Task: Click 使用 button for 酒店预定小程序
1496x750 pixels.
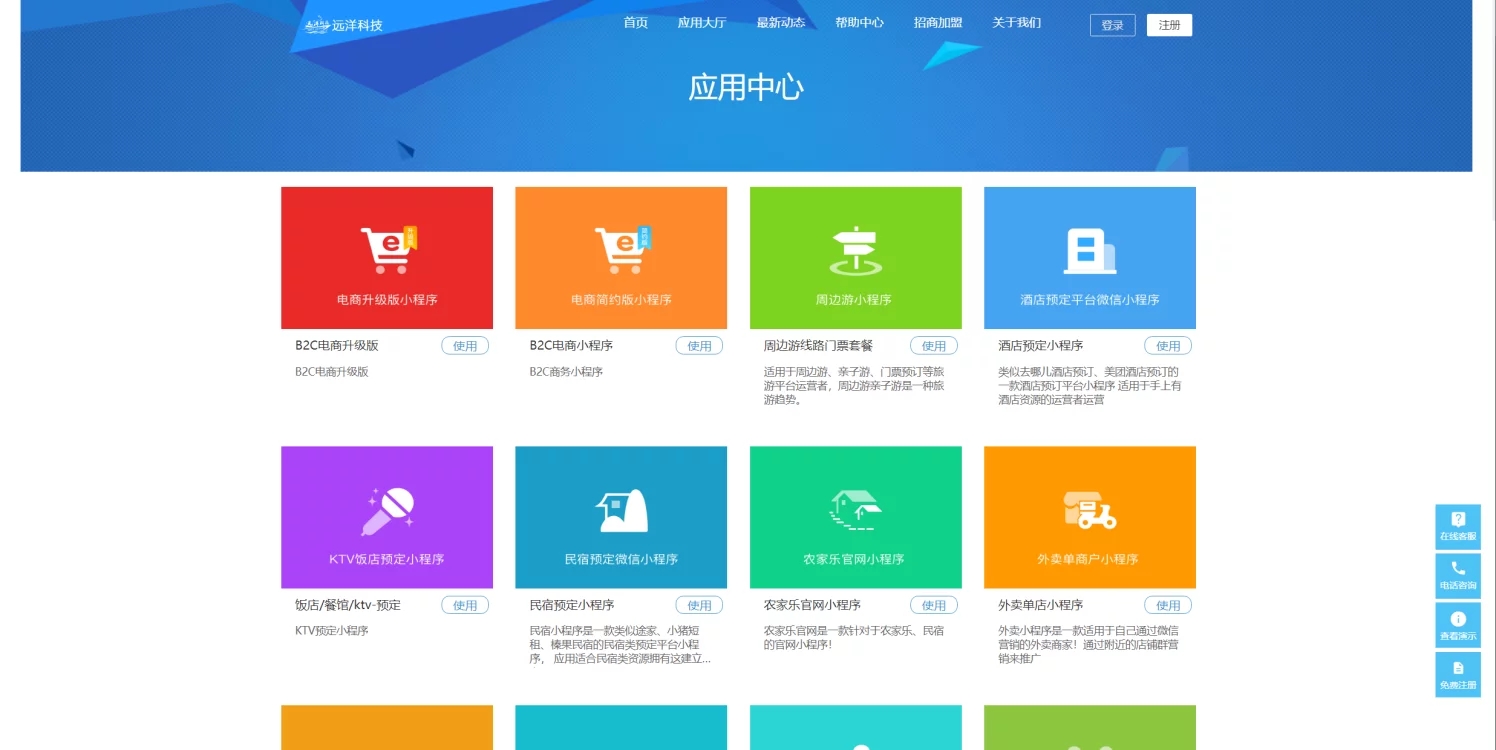Action: (1168, 346)
